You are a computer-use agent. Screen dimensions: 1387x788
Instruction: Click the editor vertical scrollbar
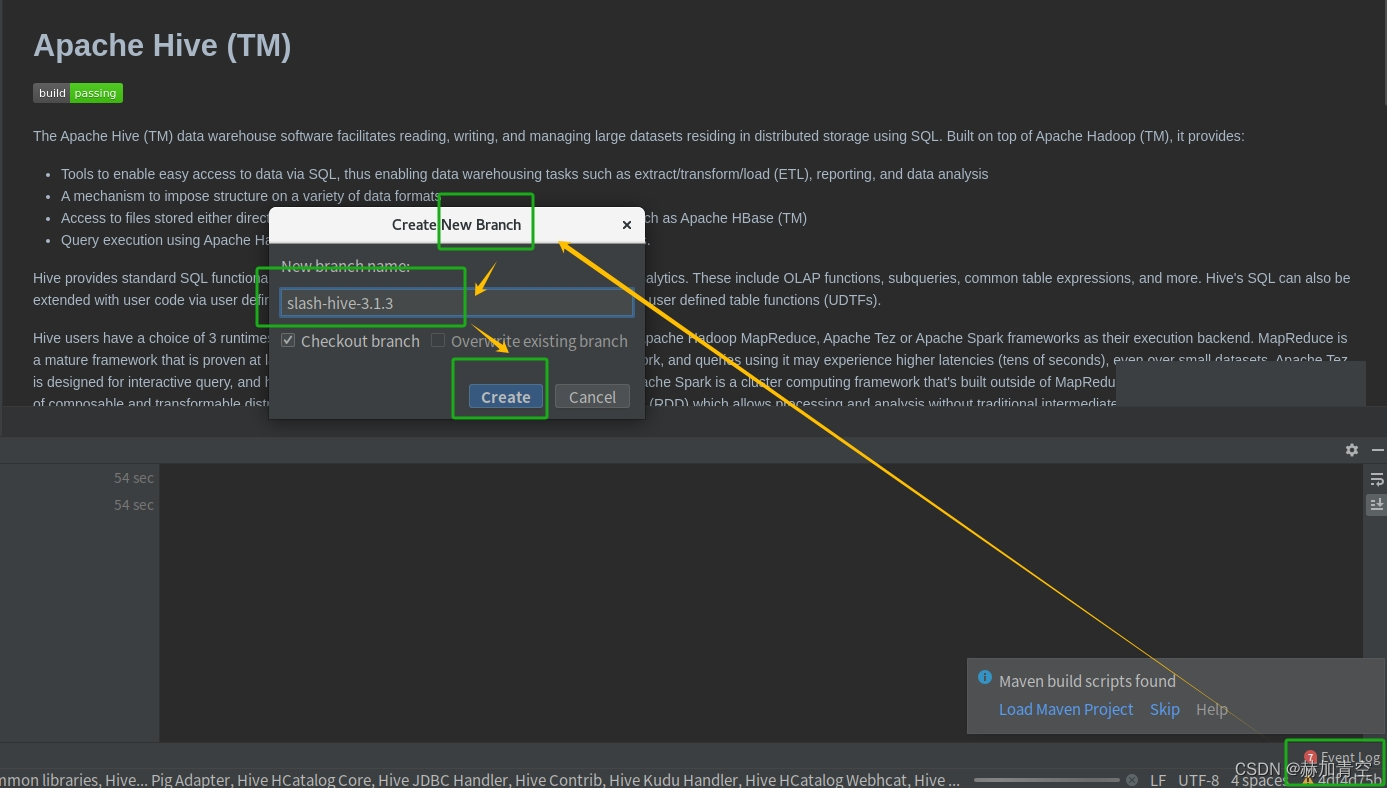tap(1384, 52)
